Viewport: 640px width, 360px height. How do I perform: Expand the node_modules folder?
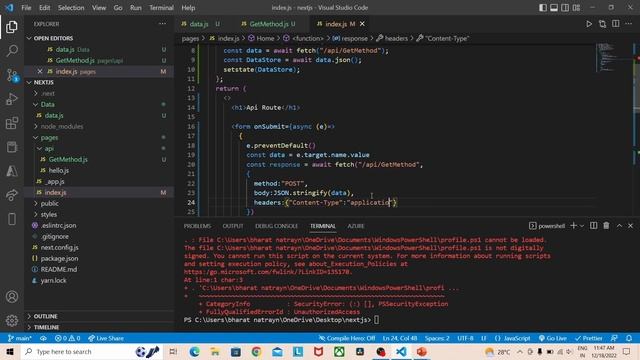tap(62, 127)
